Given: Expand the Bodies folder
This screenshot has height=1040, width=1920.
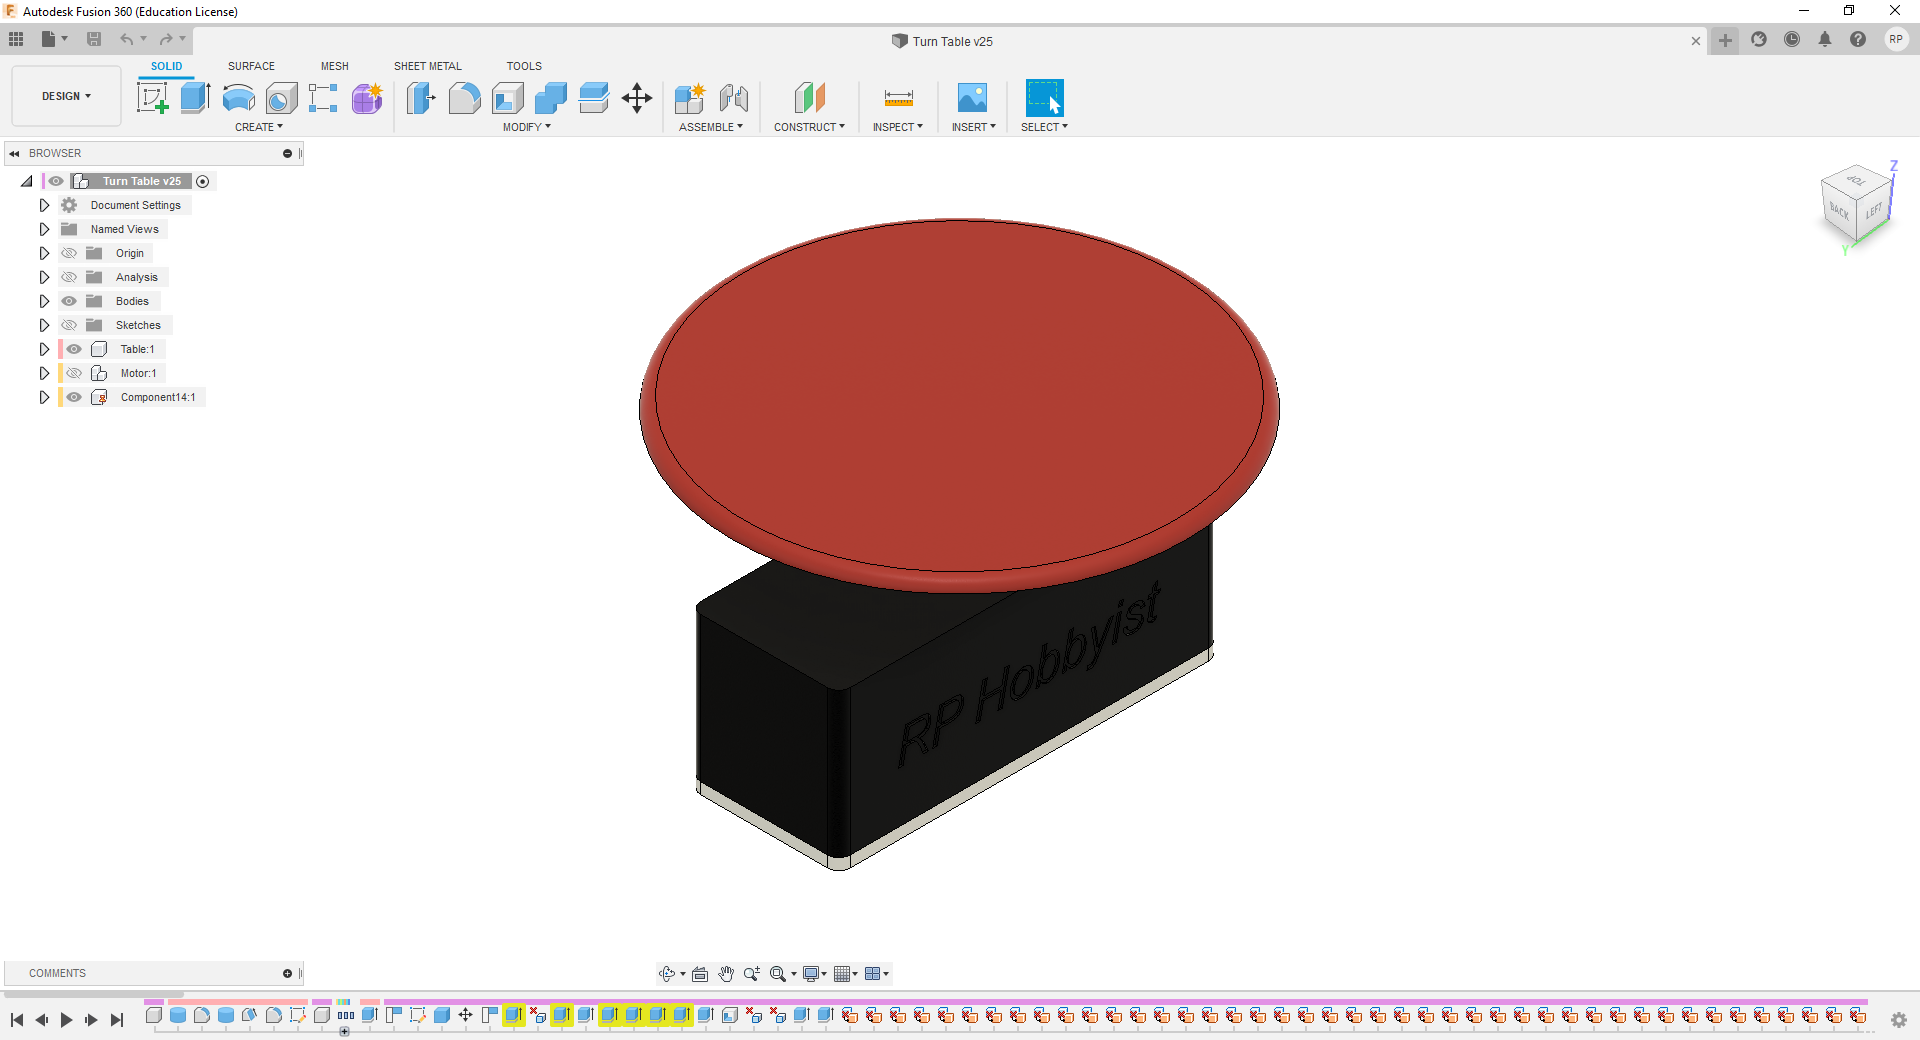Looking at the screenshot, I should coord(44,301).
